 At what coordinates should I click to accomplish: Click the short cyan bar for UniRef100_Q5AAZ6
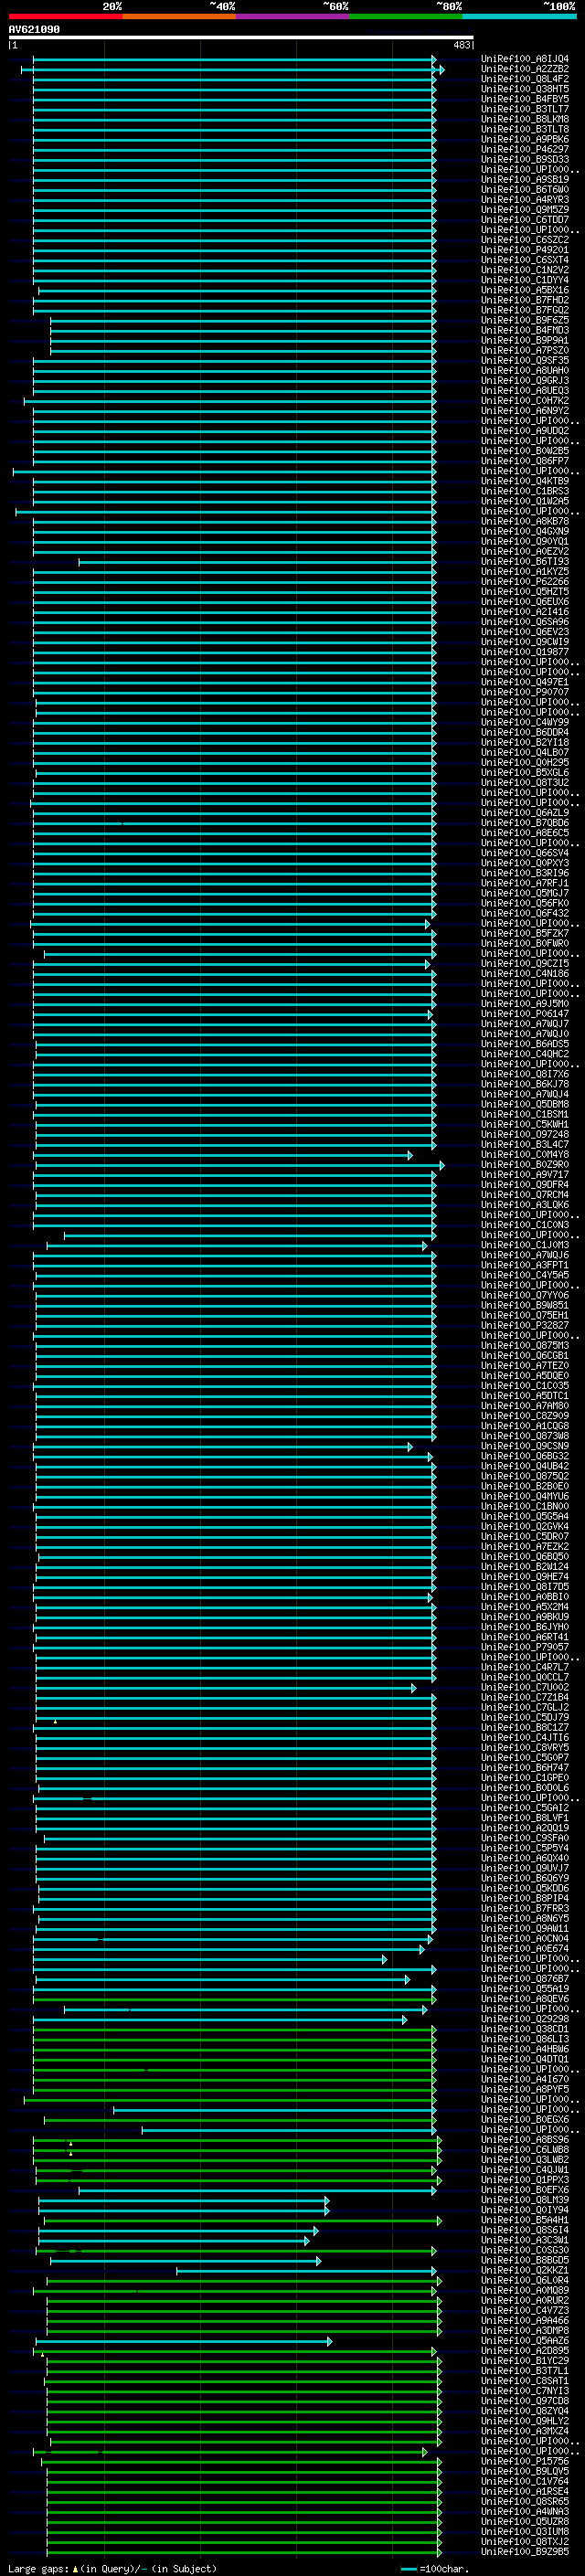coord(184,2341)
